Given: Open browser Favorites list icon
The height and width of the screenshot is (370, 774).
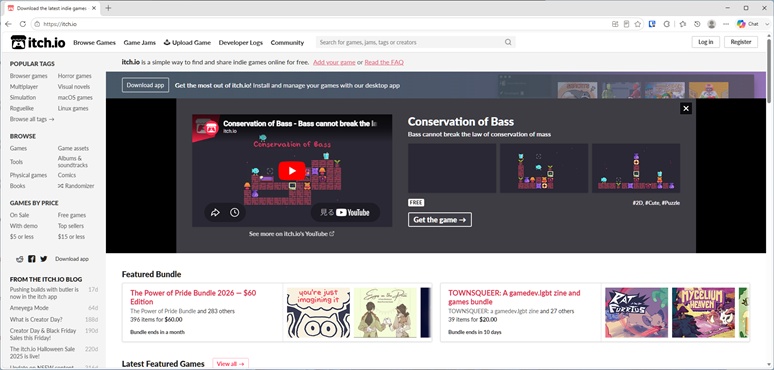Looking at the screenshot, I should click(683, 24).
